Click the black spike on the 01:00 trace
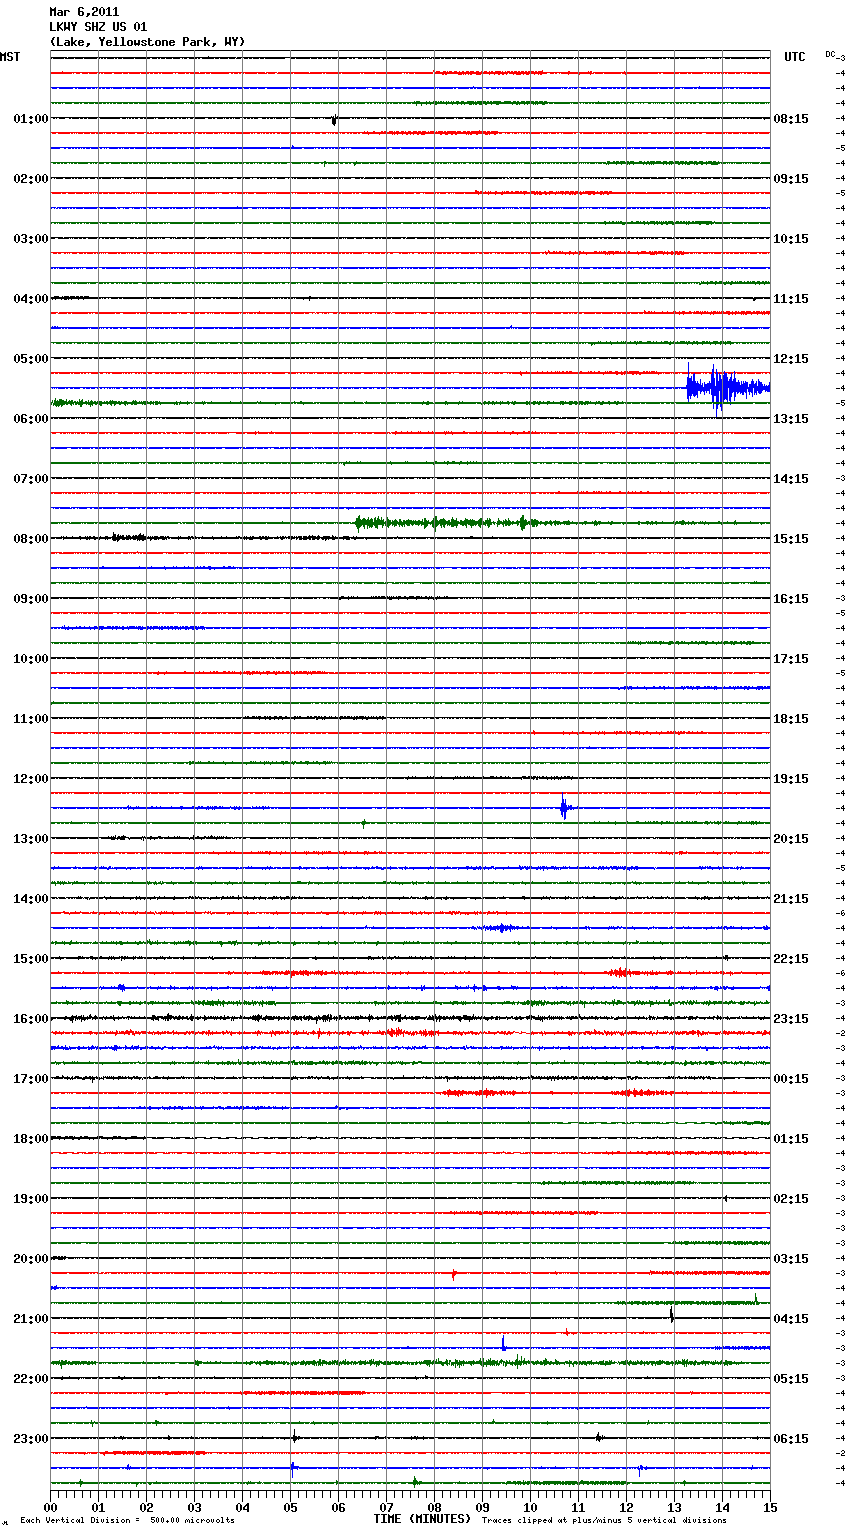850x1534 pixels. (x=334, y=120)
